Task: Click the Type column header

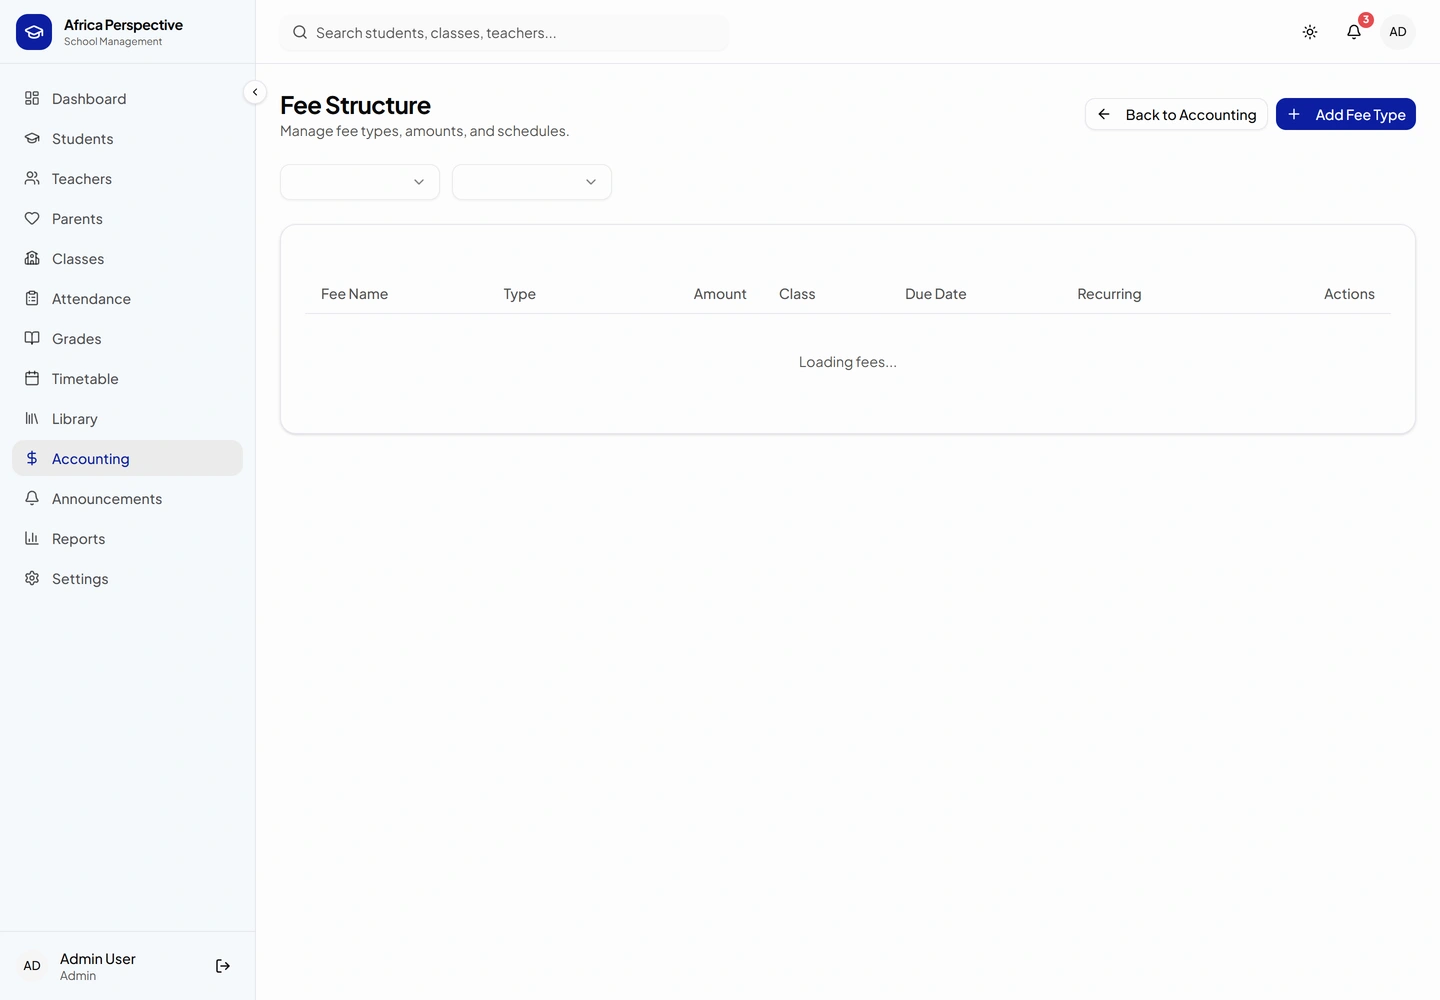Action: click(520, 294)
